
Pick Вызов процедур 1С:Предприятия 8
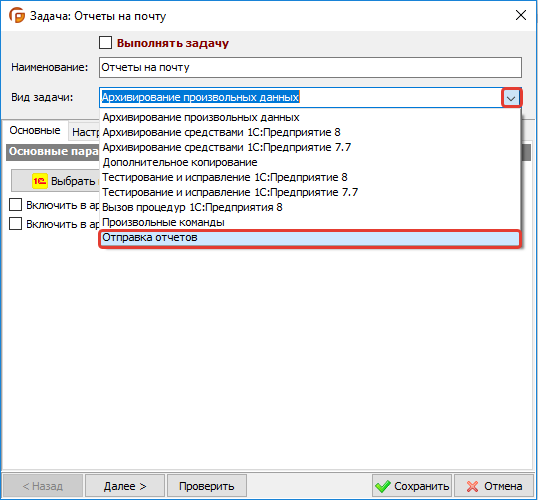(x=310, y=208)
